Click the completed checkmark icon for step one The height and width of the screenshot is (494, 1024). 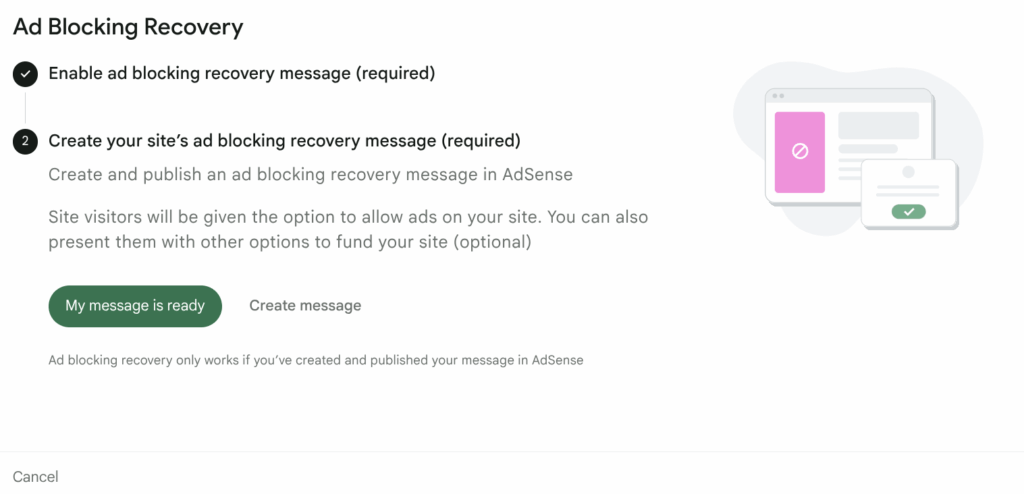[x=25, y=73]
